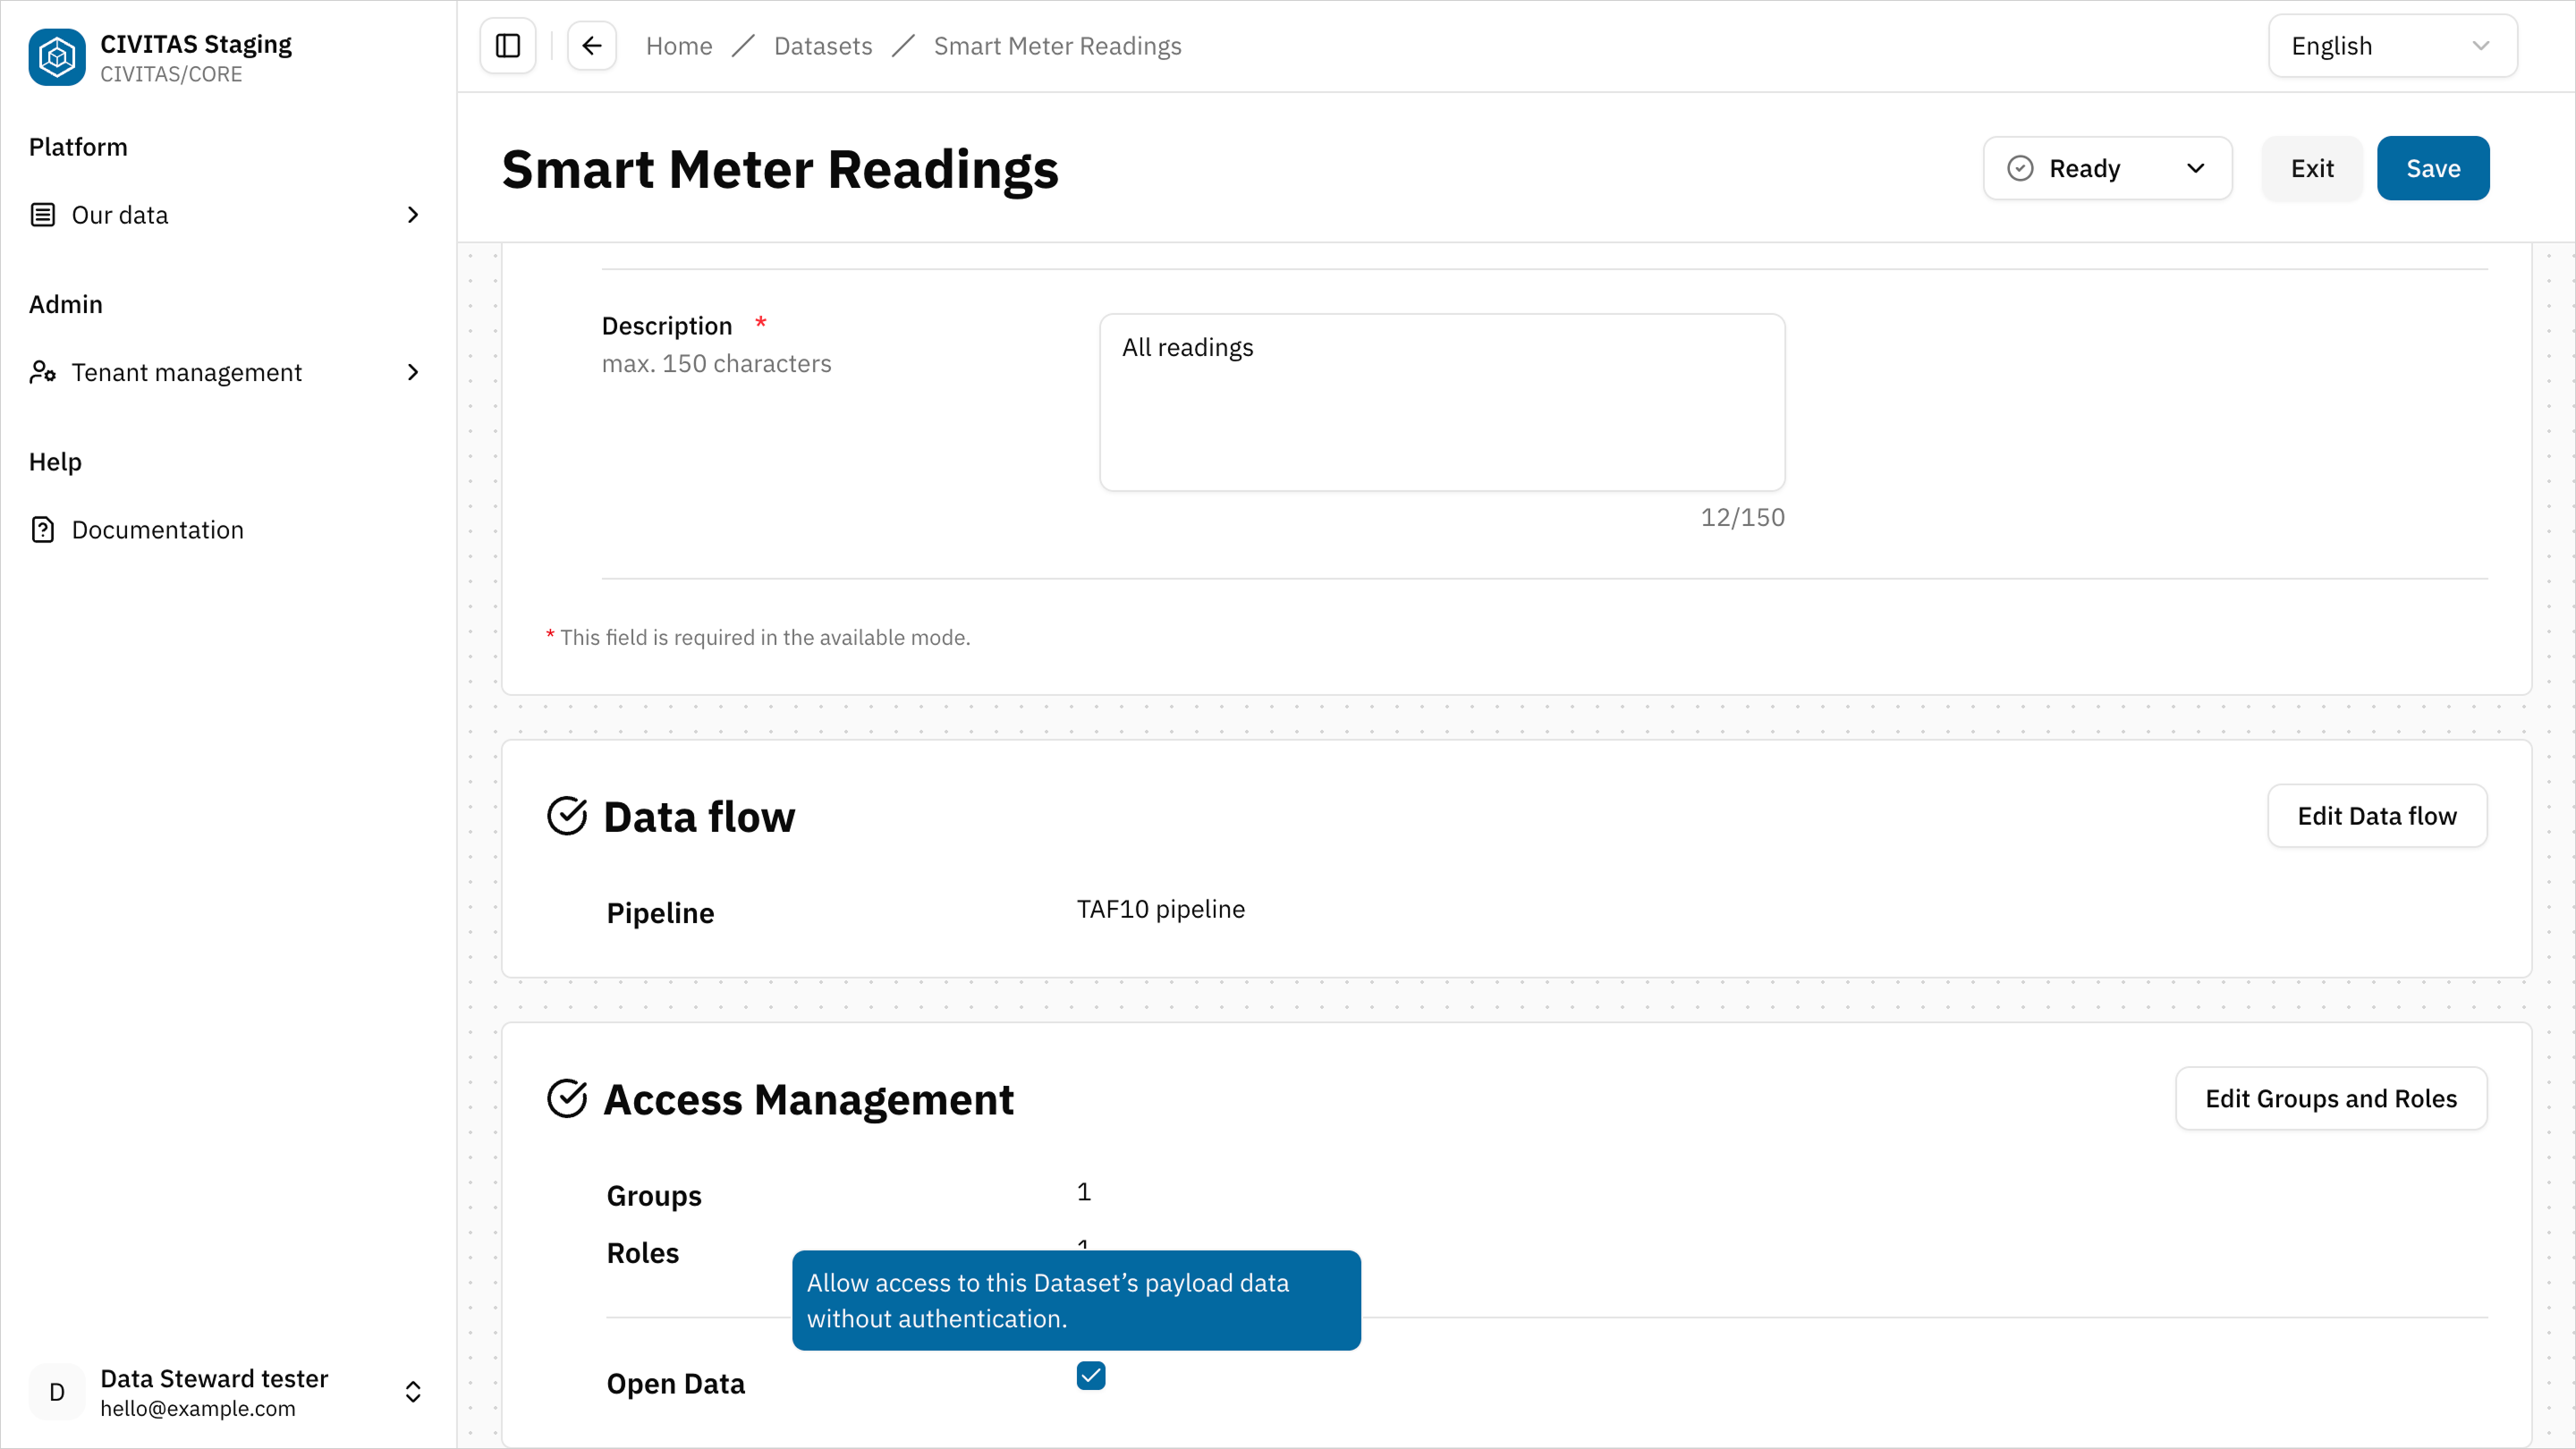Click the Data flow completion checkmark icon
The height and width of the screenshot is (1449, 2576).
[x=568, y=815]
